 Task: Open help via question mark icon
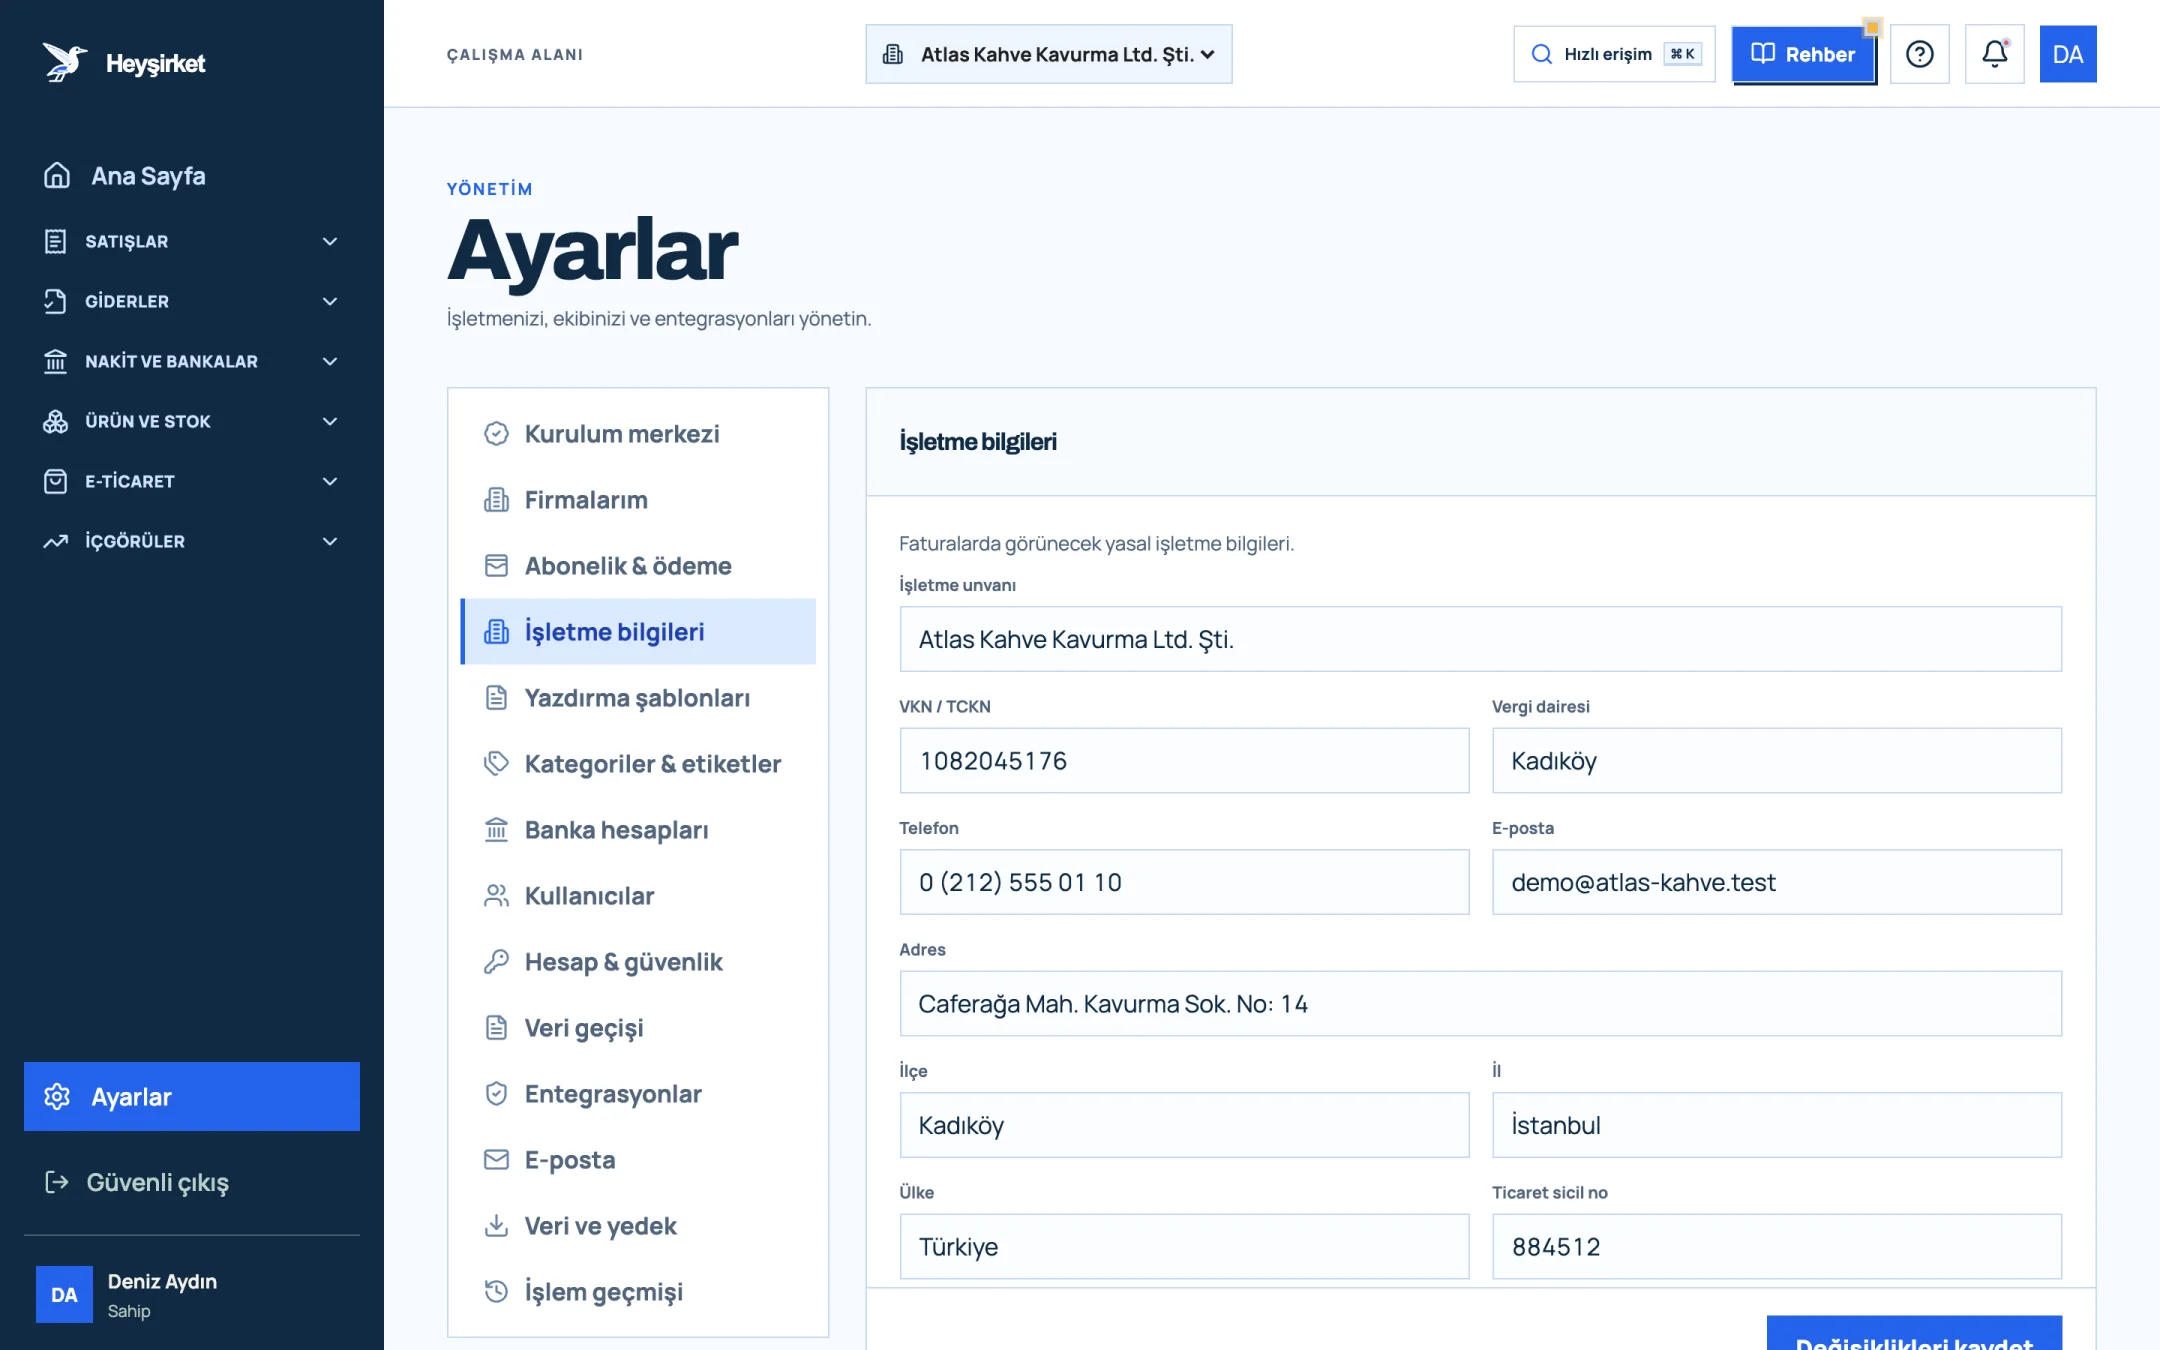tap(1919, 54)
